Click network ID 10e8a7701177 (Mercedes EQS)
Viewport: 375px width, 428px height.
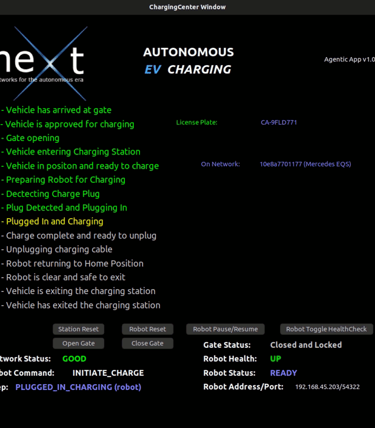[x=305, y=164]
